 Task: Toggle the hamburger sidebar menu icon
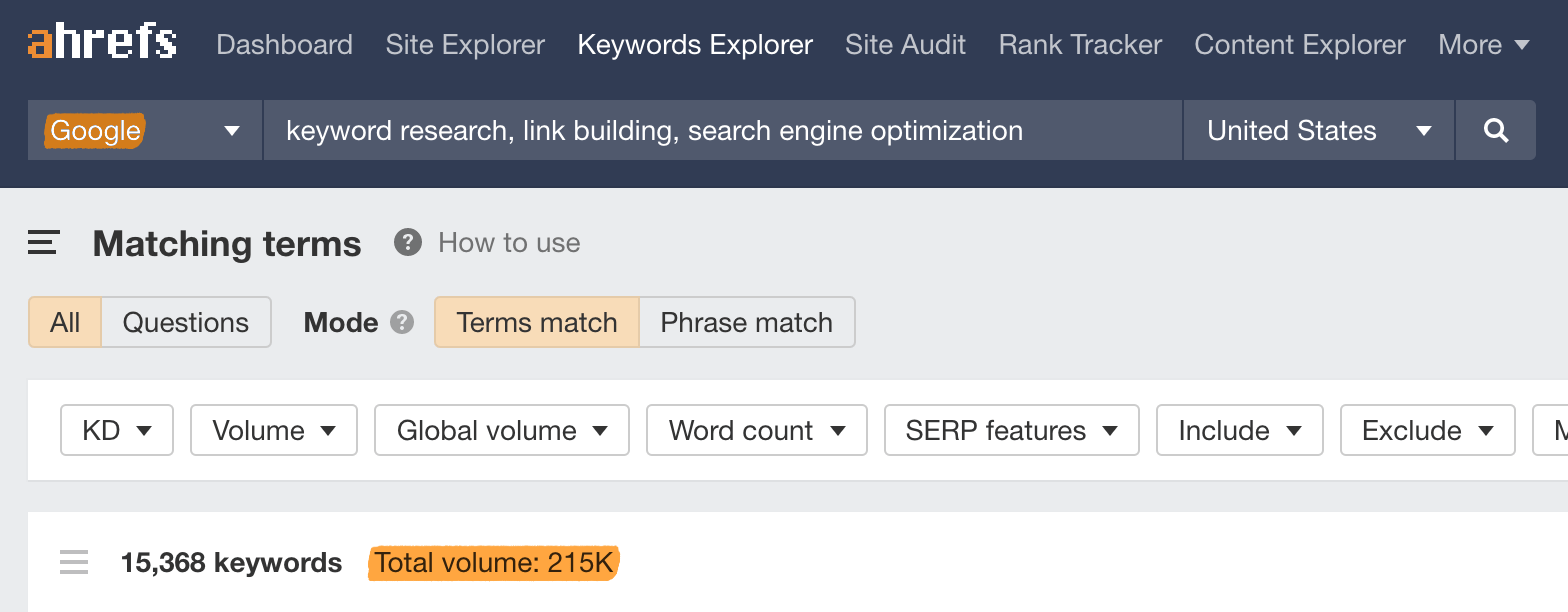43,243
